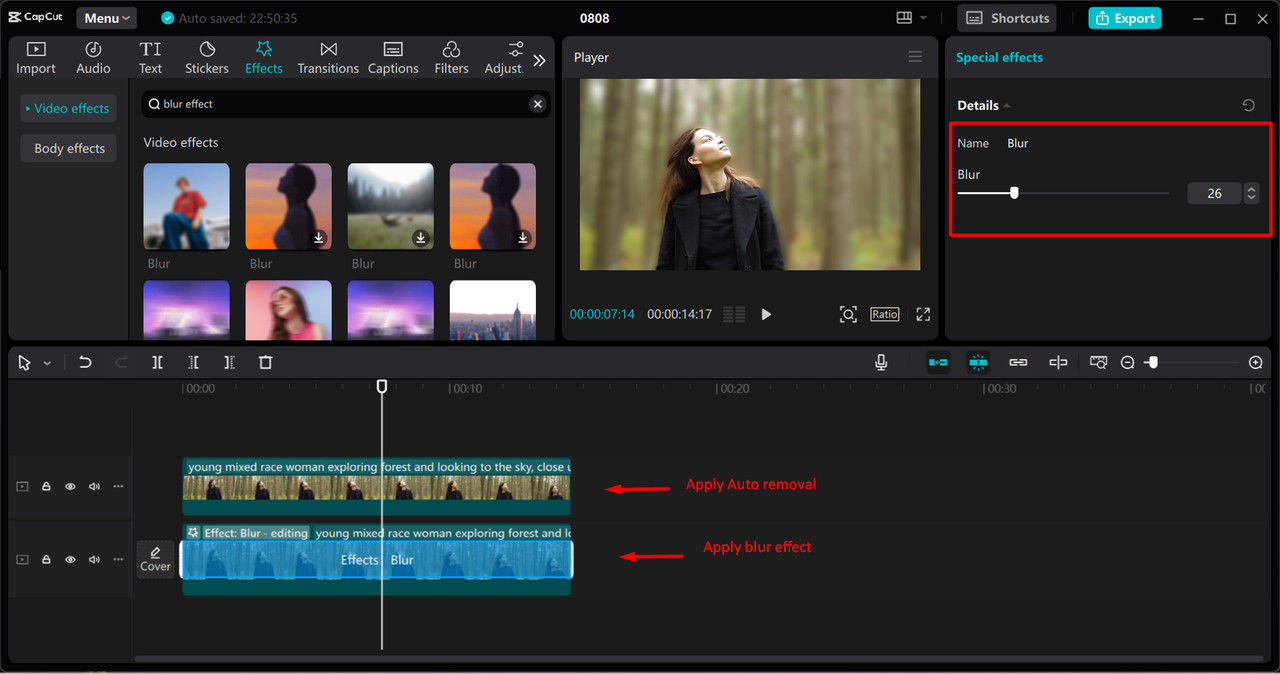Undo the last action
1280x674 pixels.
click(x=85, y=362)
